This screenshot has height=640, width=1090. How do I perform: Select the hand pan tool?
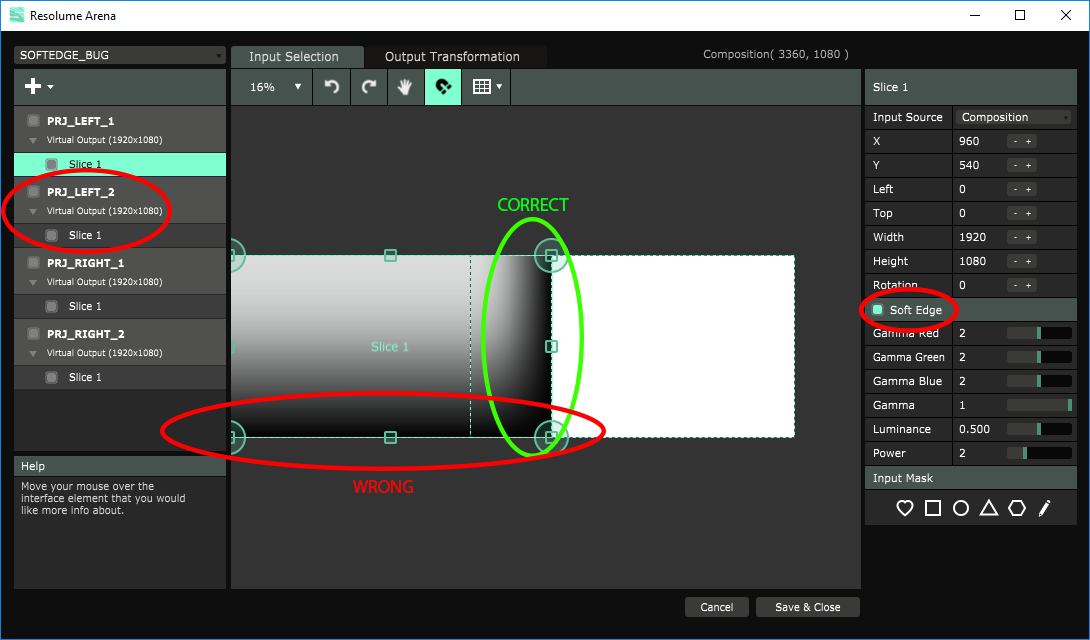click(x=405, y=87)
